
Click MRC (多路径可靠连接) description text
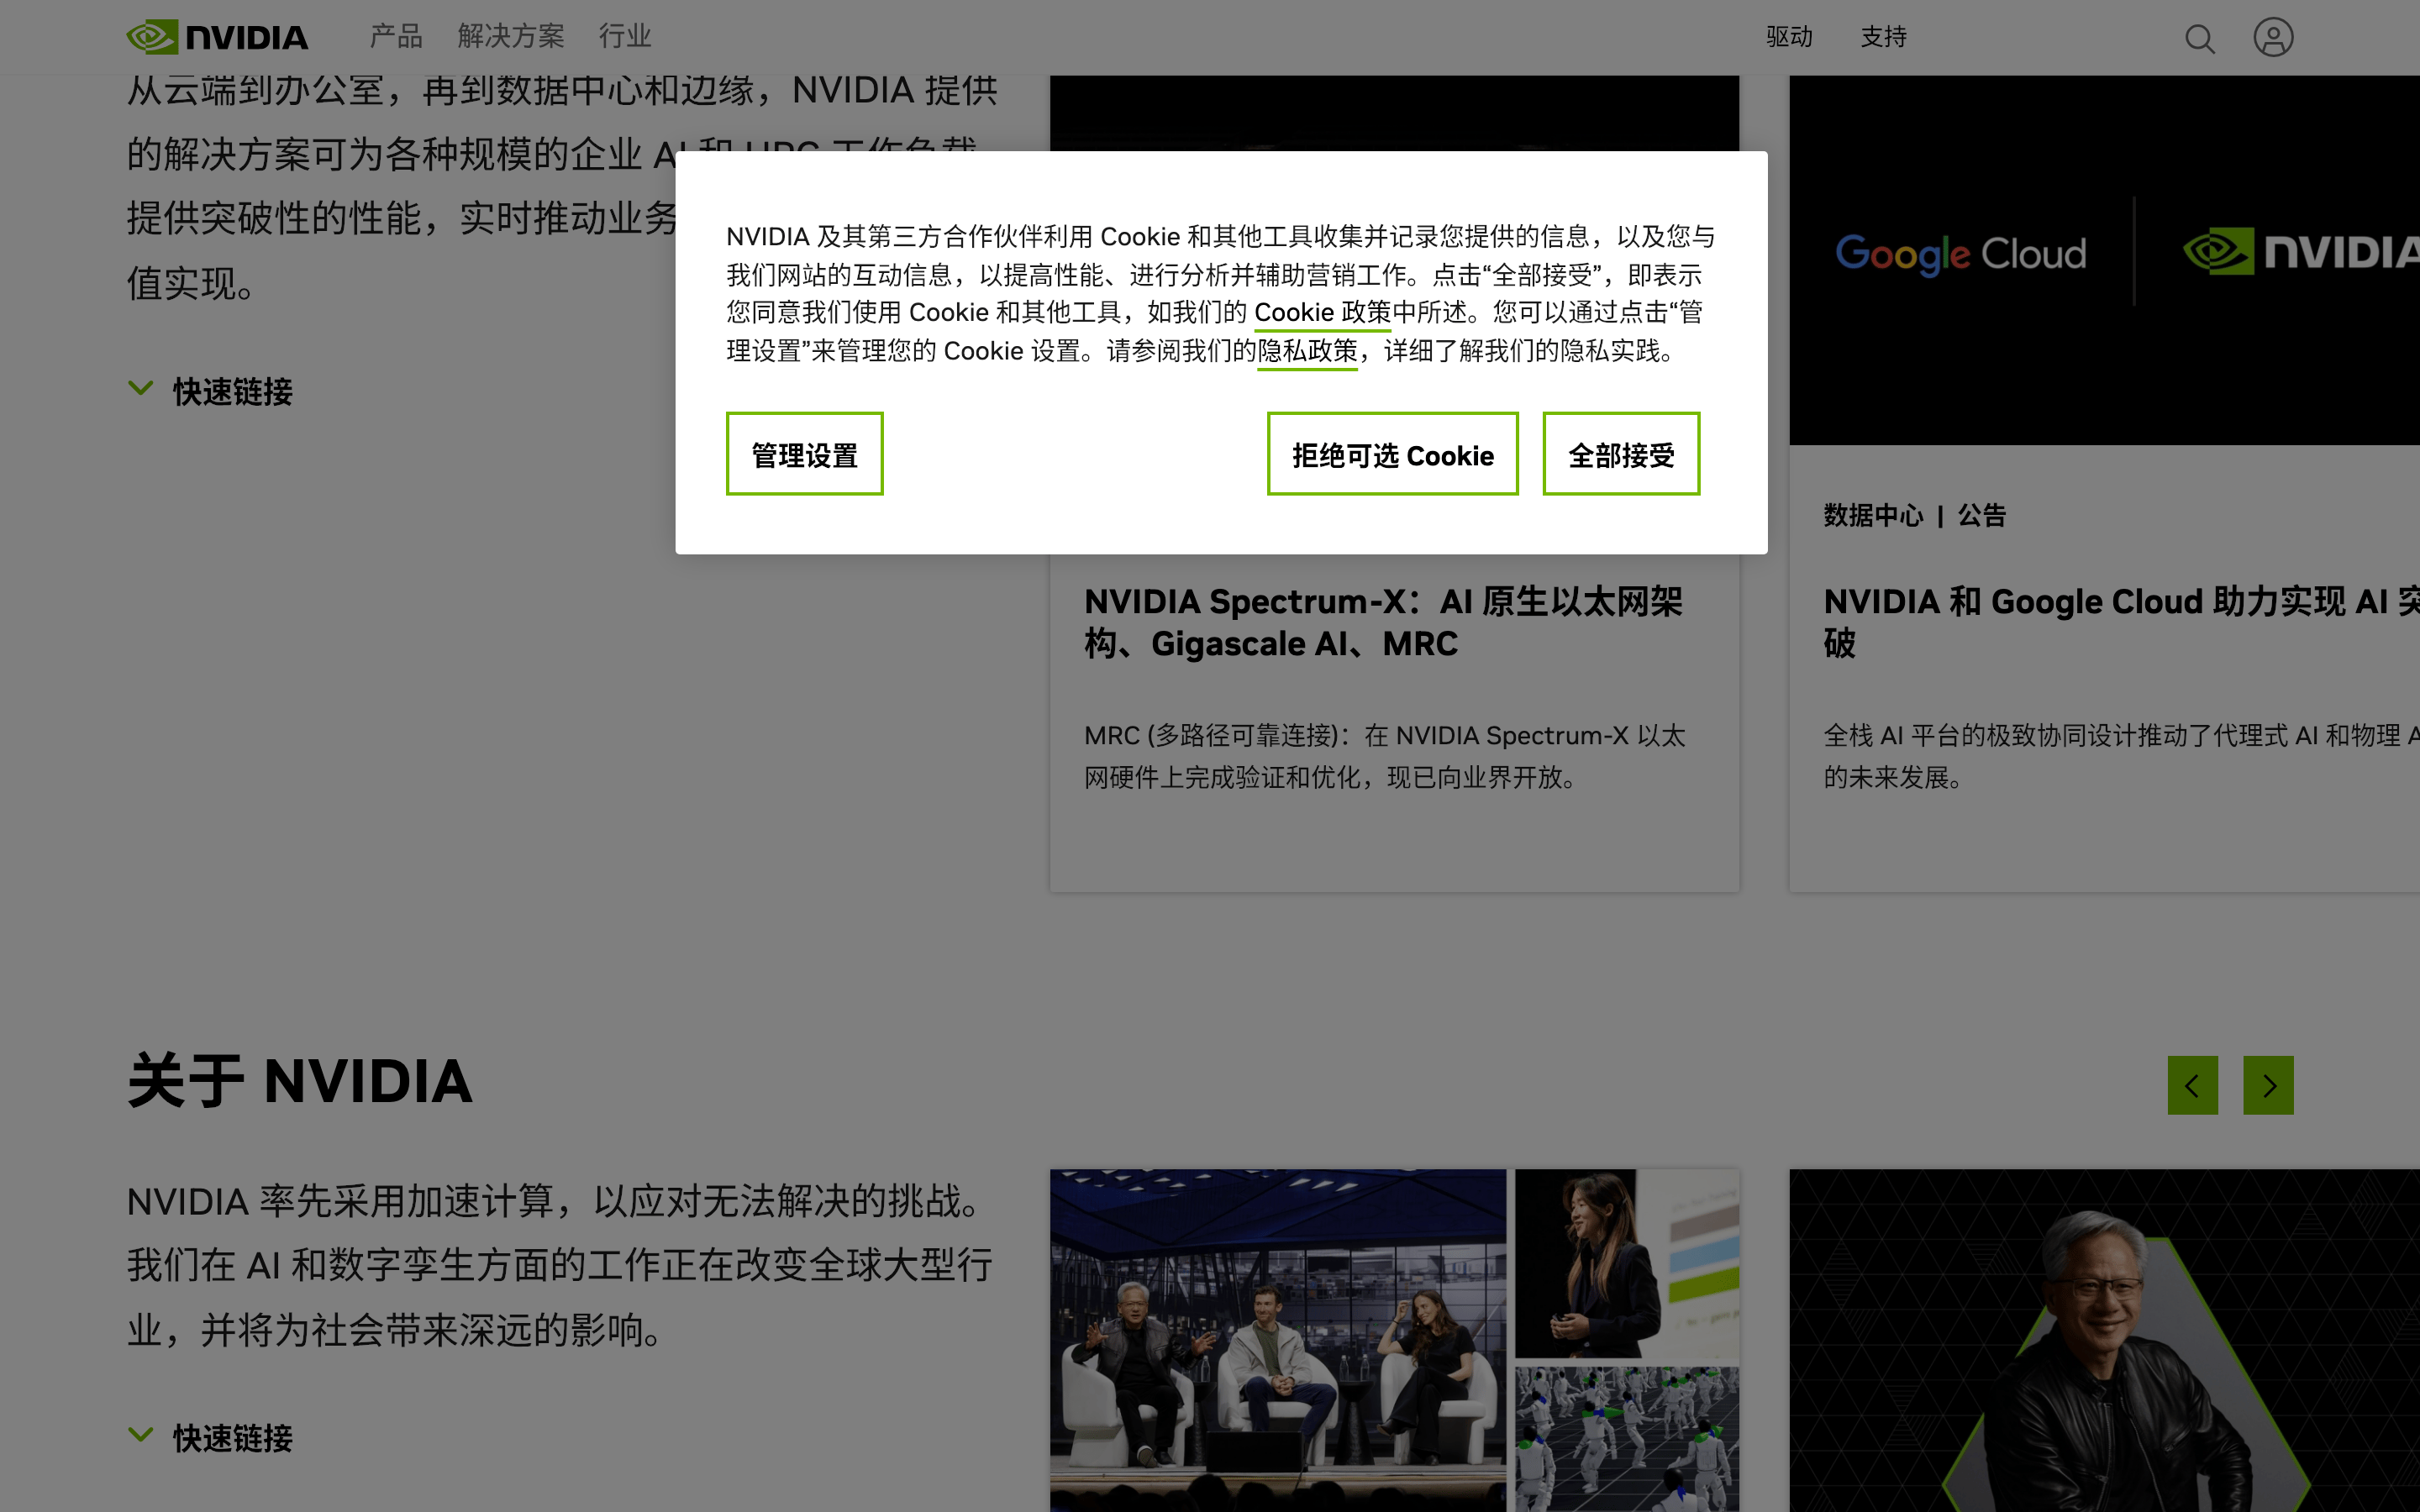1385,756
